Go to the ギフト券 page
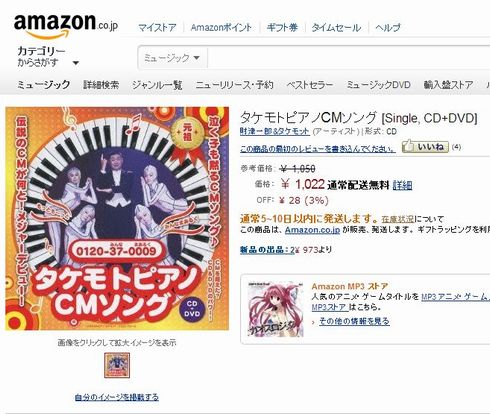The image size is (490, 414). [282, 28]
